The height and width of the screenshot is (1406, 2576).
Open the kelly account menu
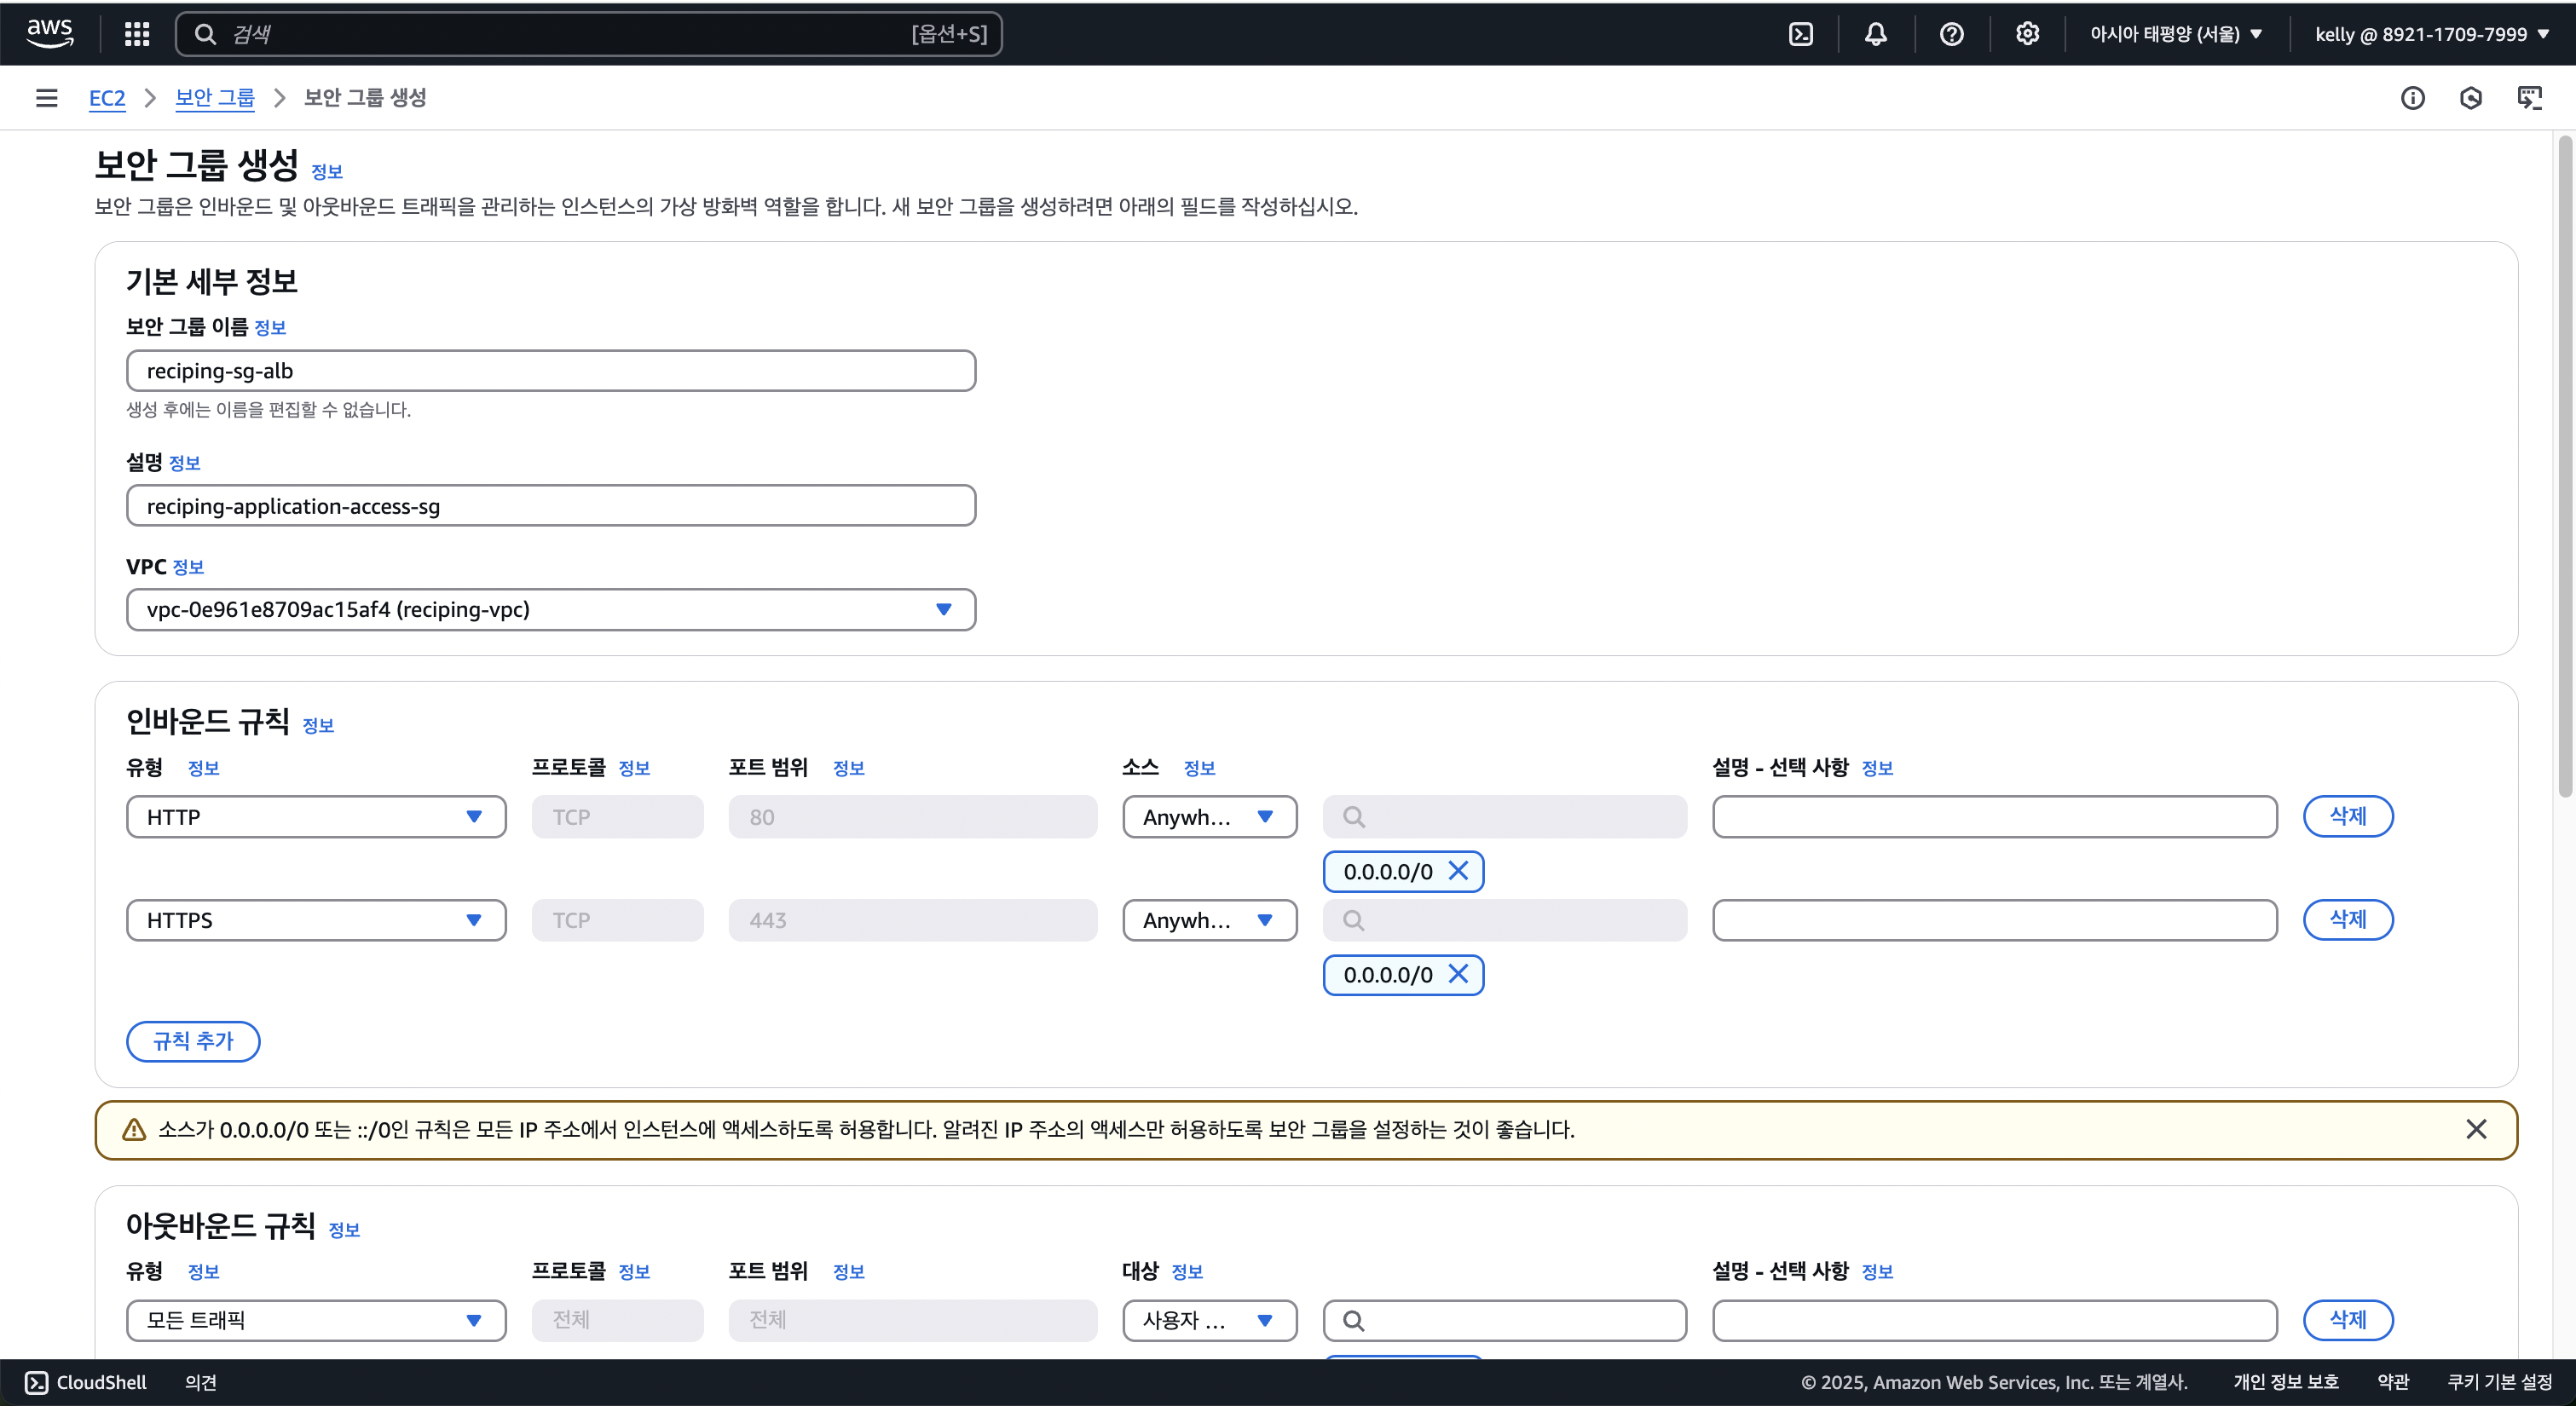pos(2431,34)
